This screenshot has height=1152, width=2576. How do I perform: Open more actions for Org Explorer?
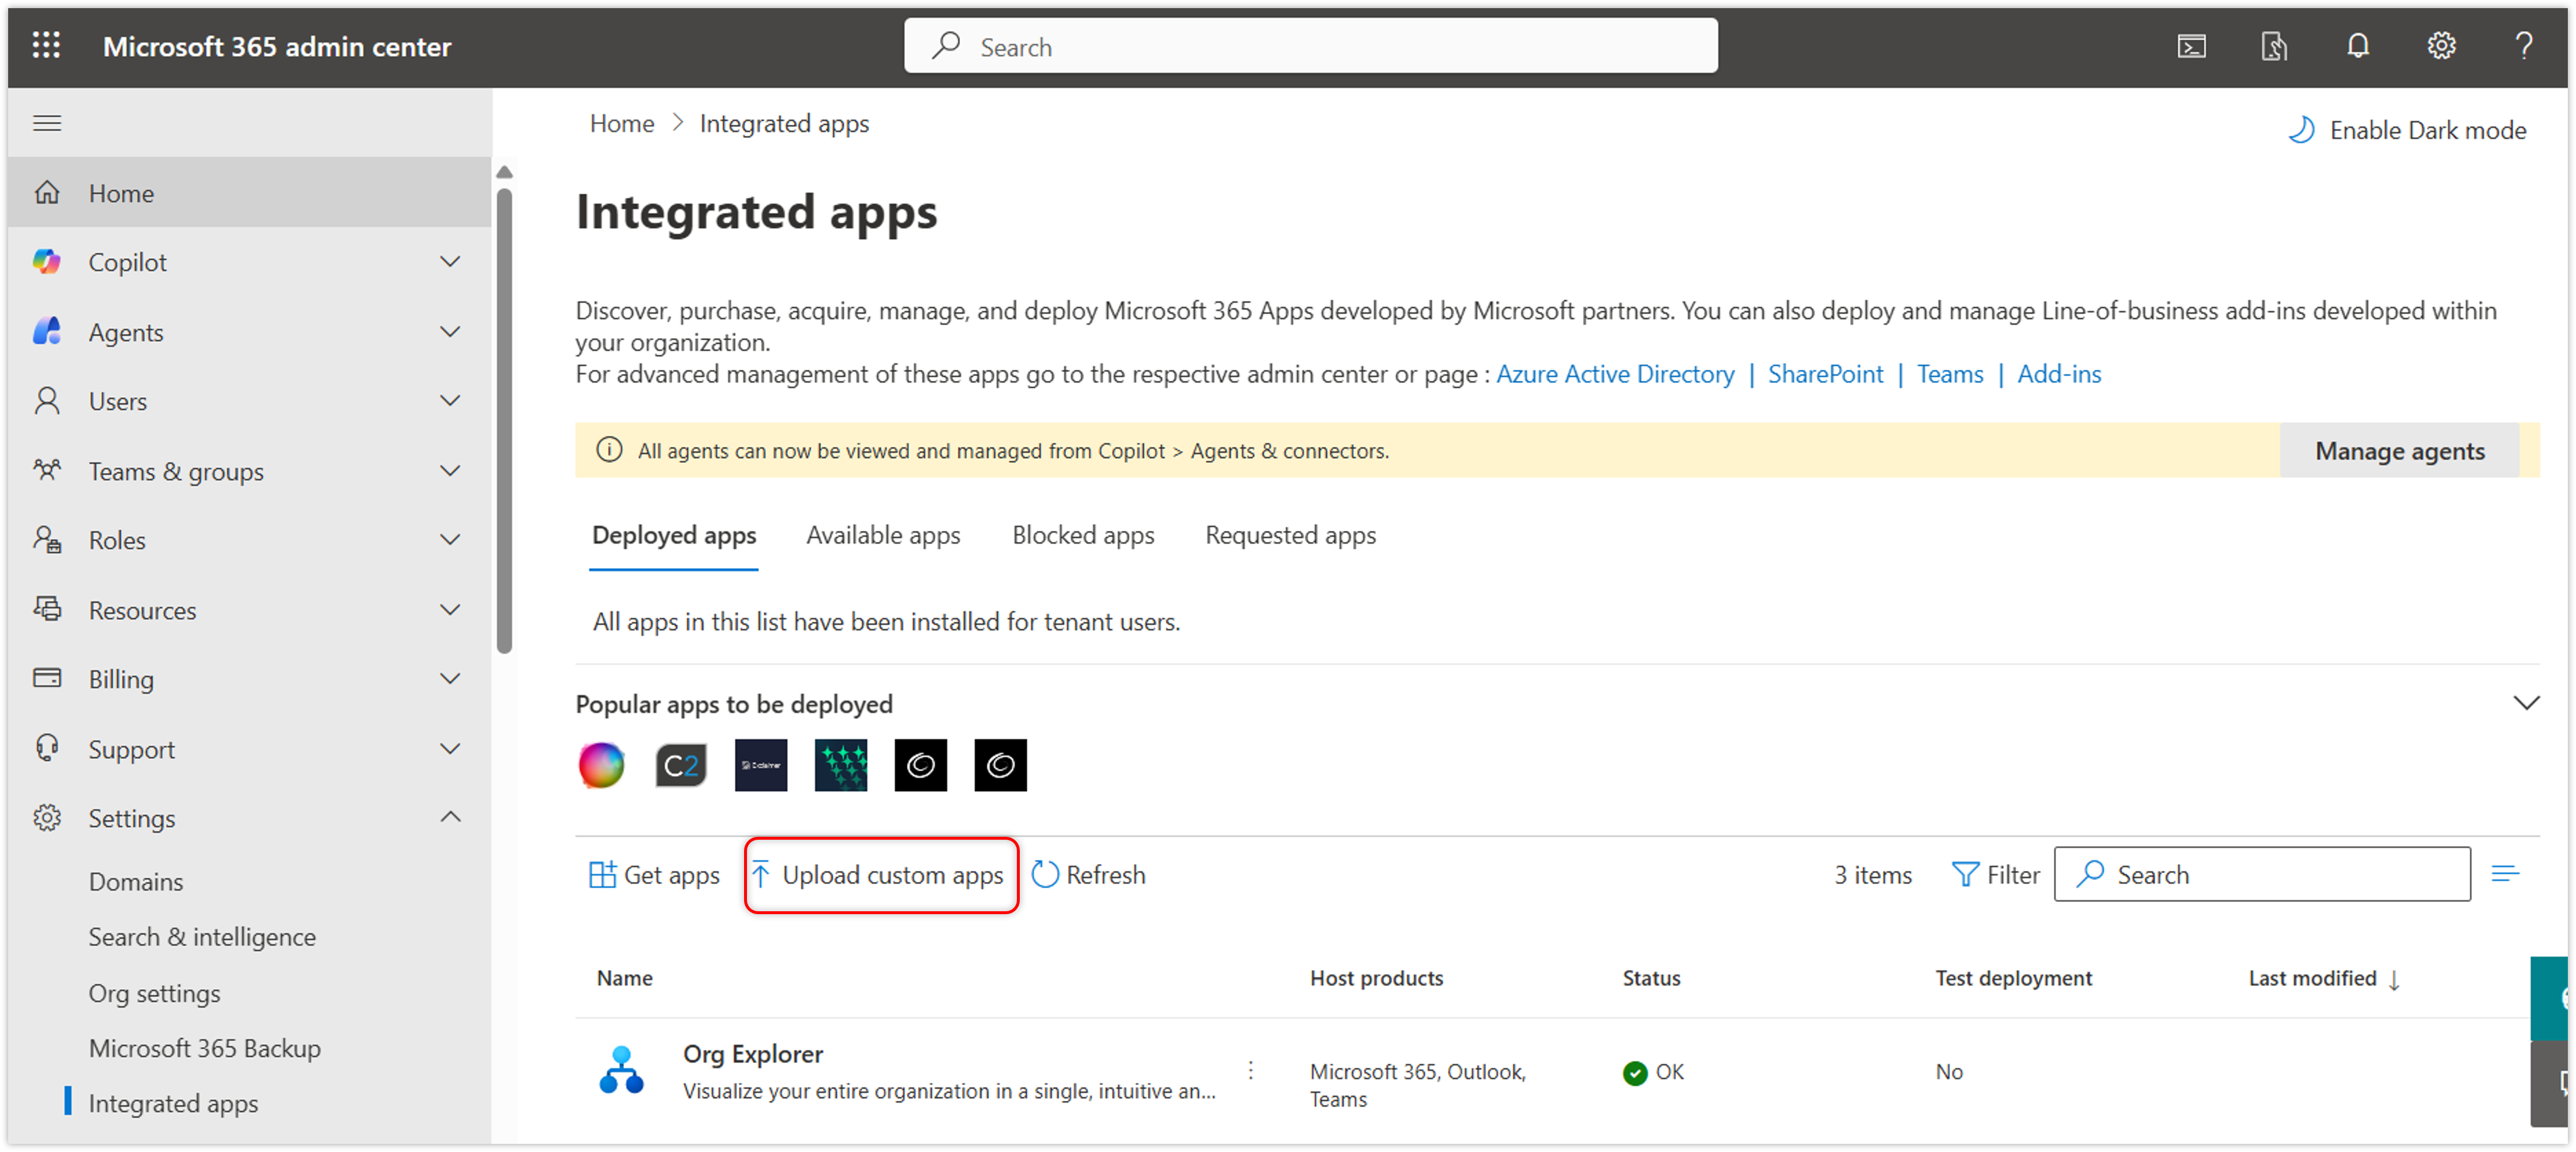(1251, 1070)
